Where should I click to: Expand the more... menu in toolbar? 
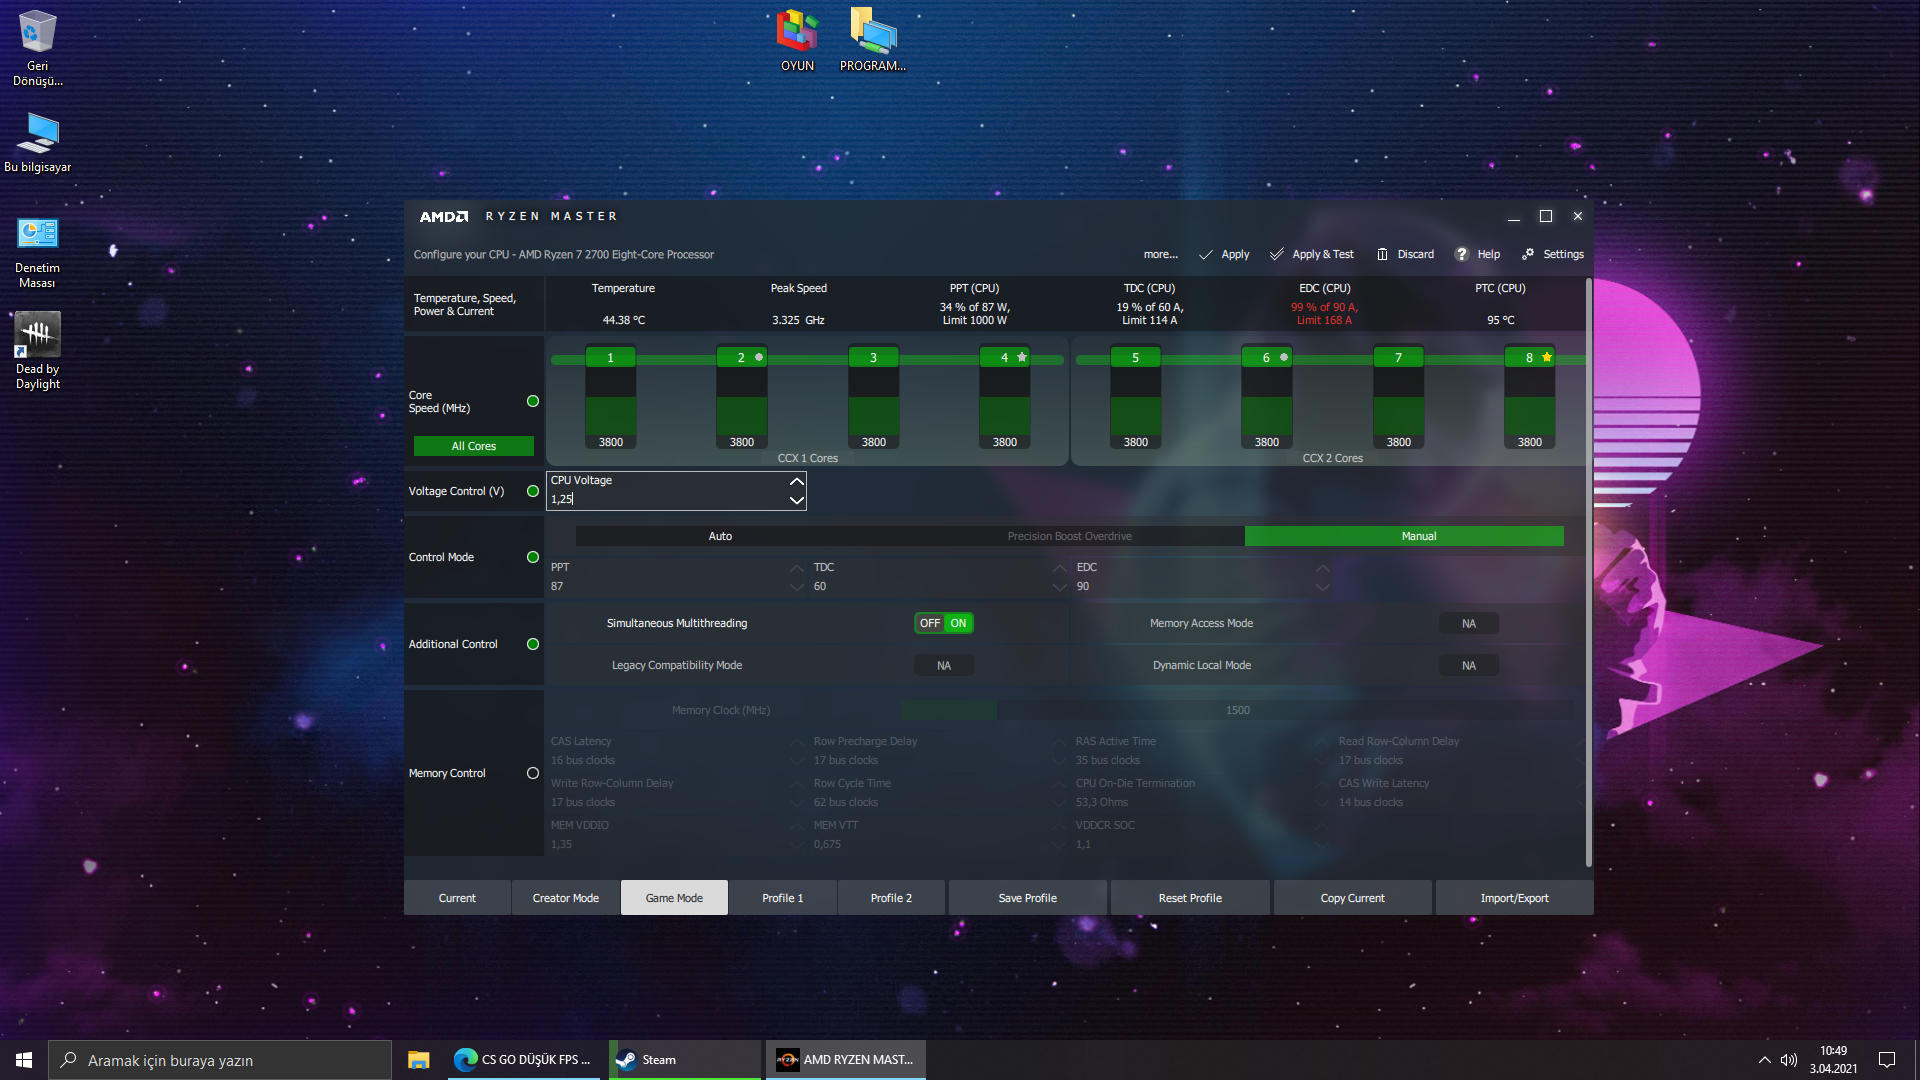pyautogui.click(x=1160, y=254)
